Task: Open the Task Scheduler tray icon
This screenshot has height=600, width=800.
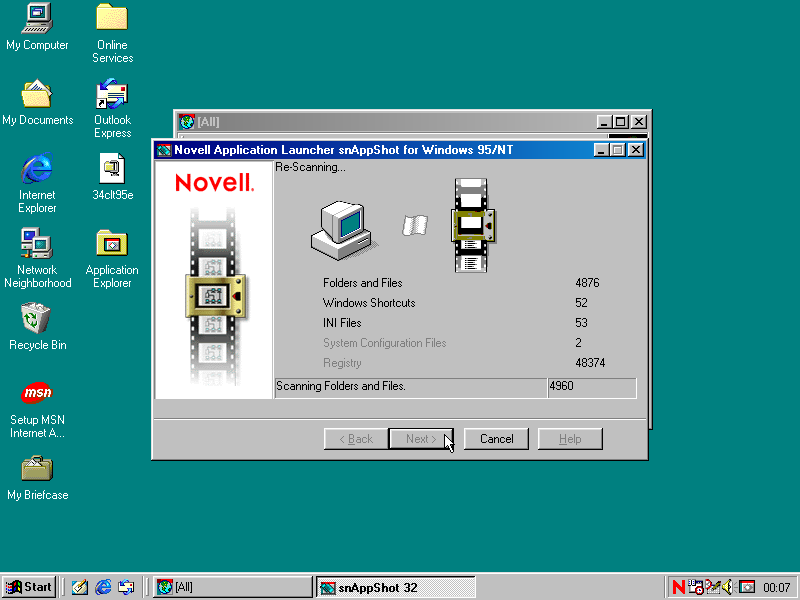Action: pyautogui.click(x=696, y=587)
